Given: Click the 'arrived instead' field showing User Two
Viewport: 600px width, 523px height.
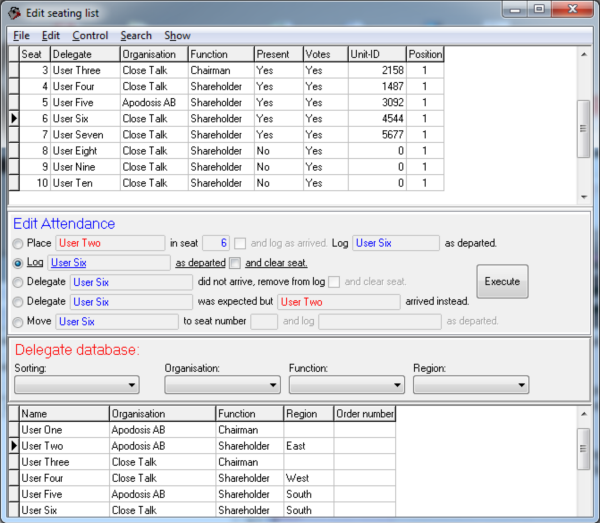Looking at the screenshot, I should pyautogui.click(x=339, y=302).
